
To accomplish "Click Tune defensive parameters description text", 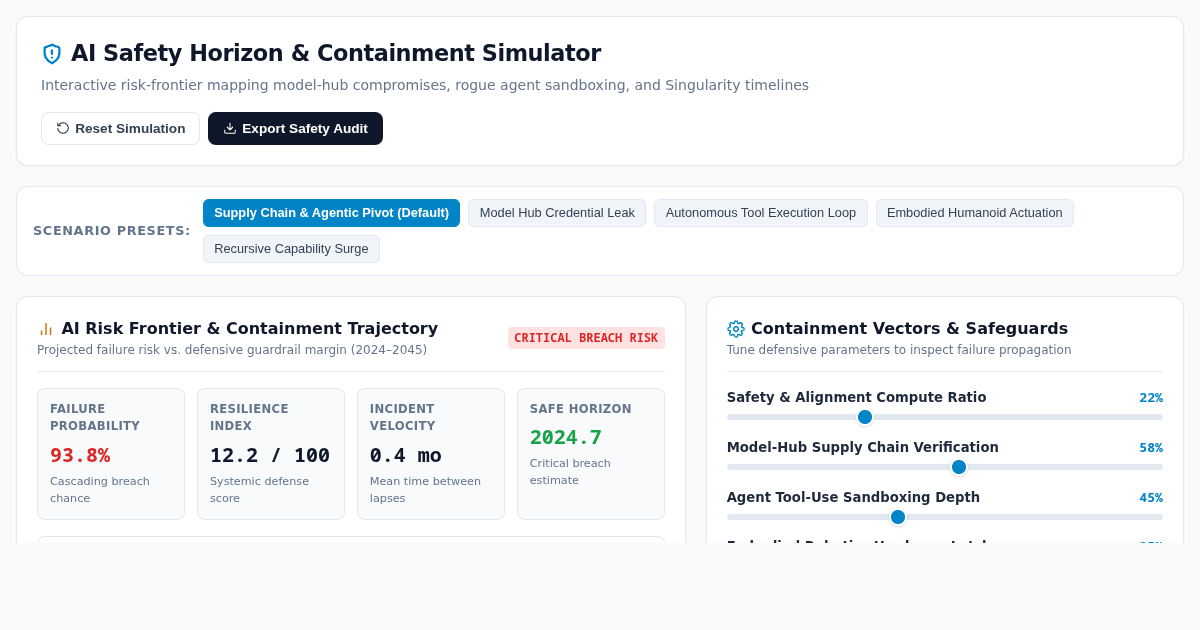I will point(899,350).
